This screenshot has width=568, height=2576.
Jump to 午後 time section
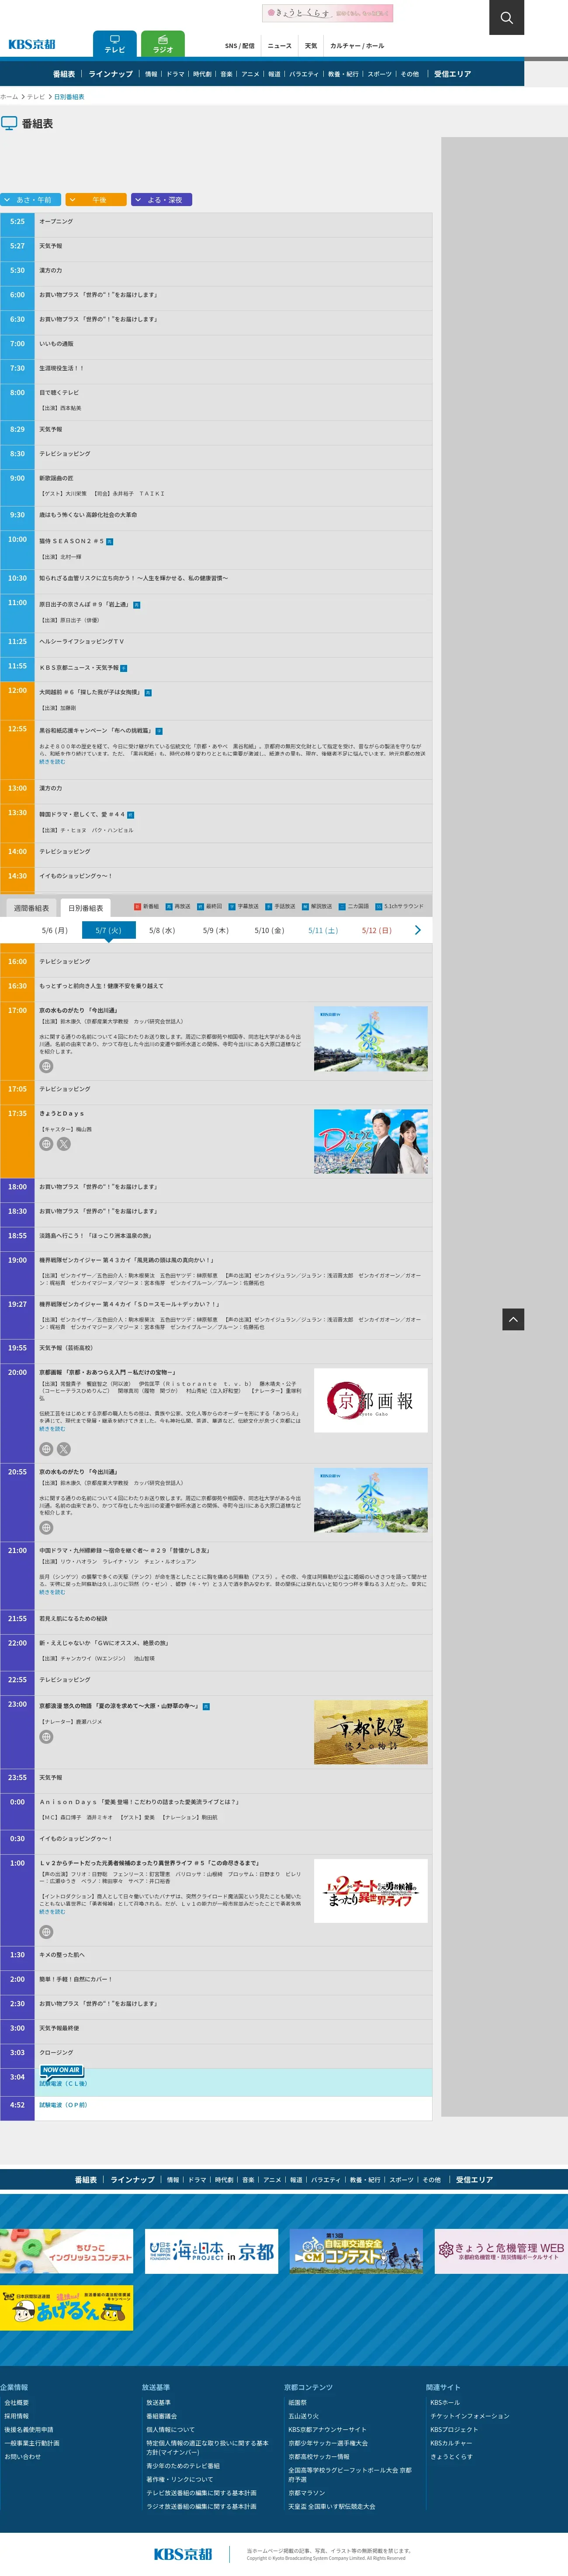tap(96, 200)
